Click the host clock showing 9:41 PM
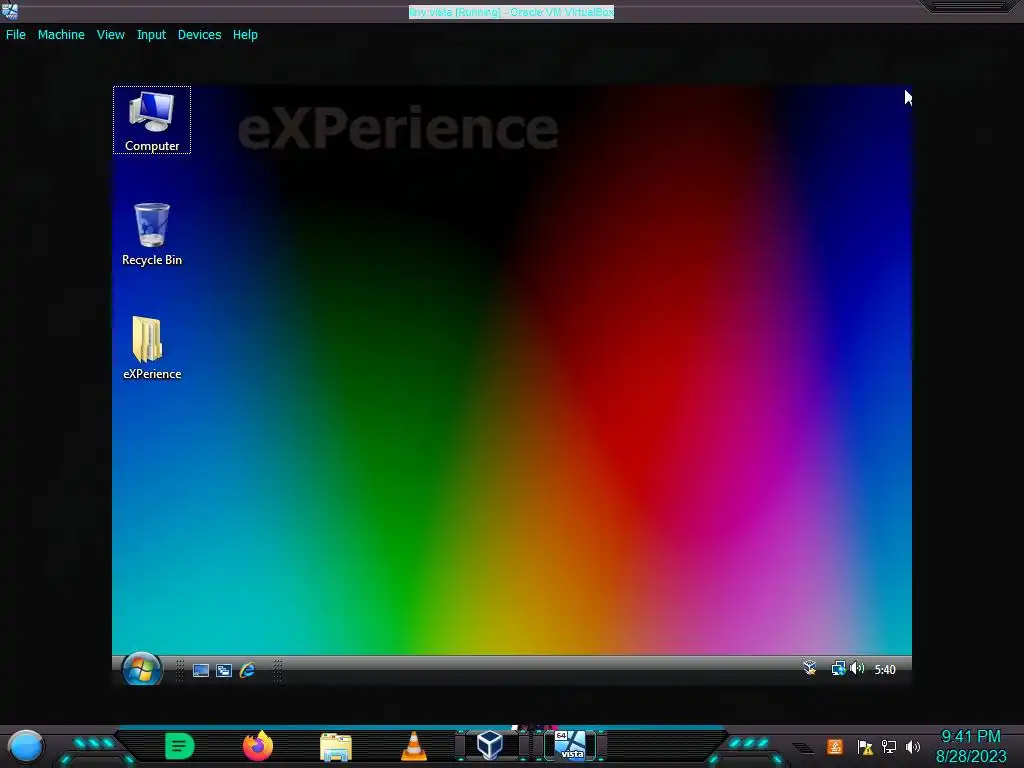The width and height of the screenshot is (1024, 768). 970,746
